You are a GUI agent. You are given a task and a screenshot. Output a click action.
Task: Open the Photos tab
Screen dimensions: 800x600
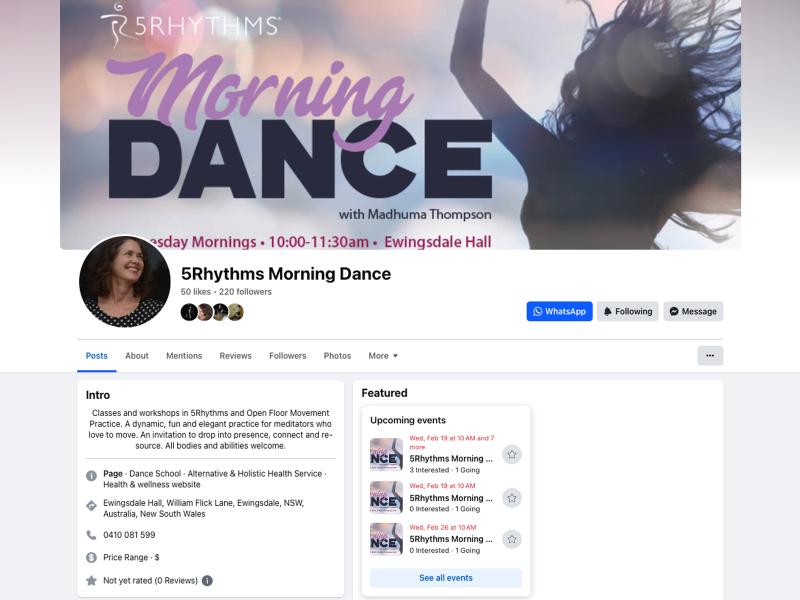click(337, 356)
